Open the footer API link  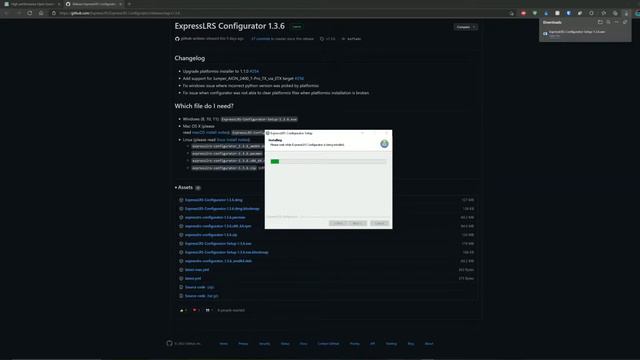point(372,344)
